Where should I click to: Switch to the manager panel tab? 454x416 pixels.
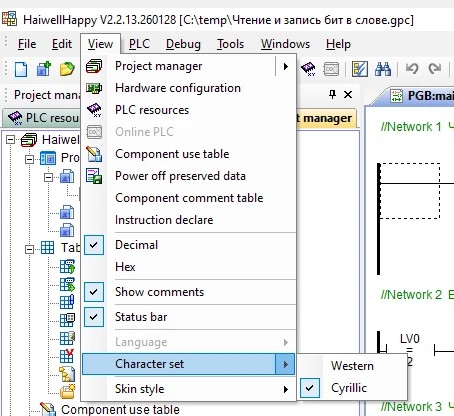327,118
